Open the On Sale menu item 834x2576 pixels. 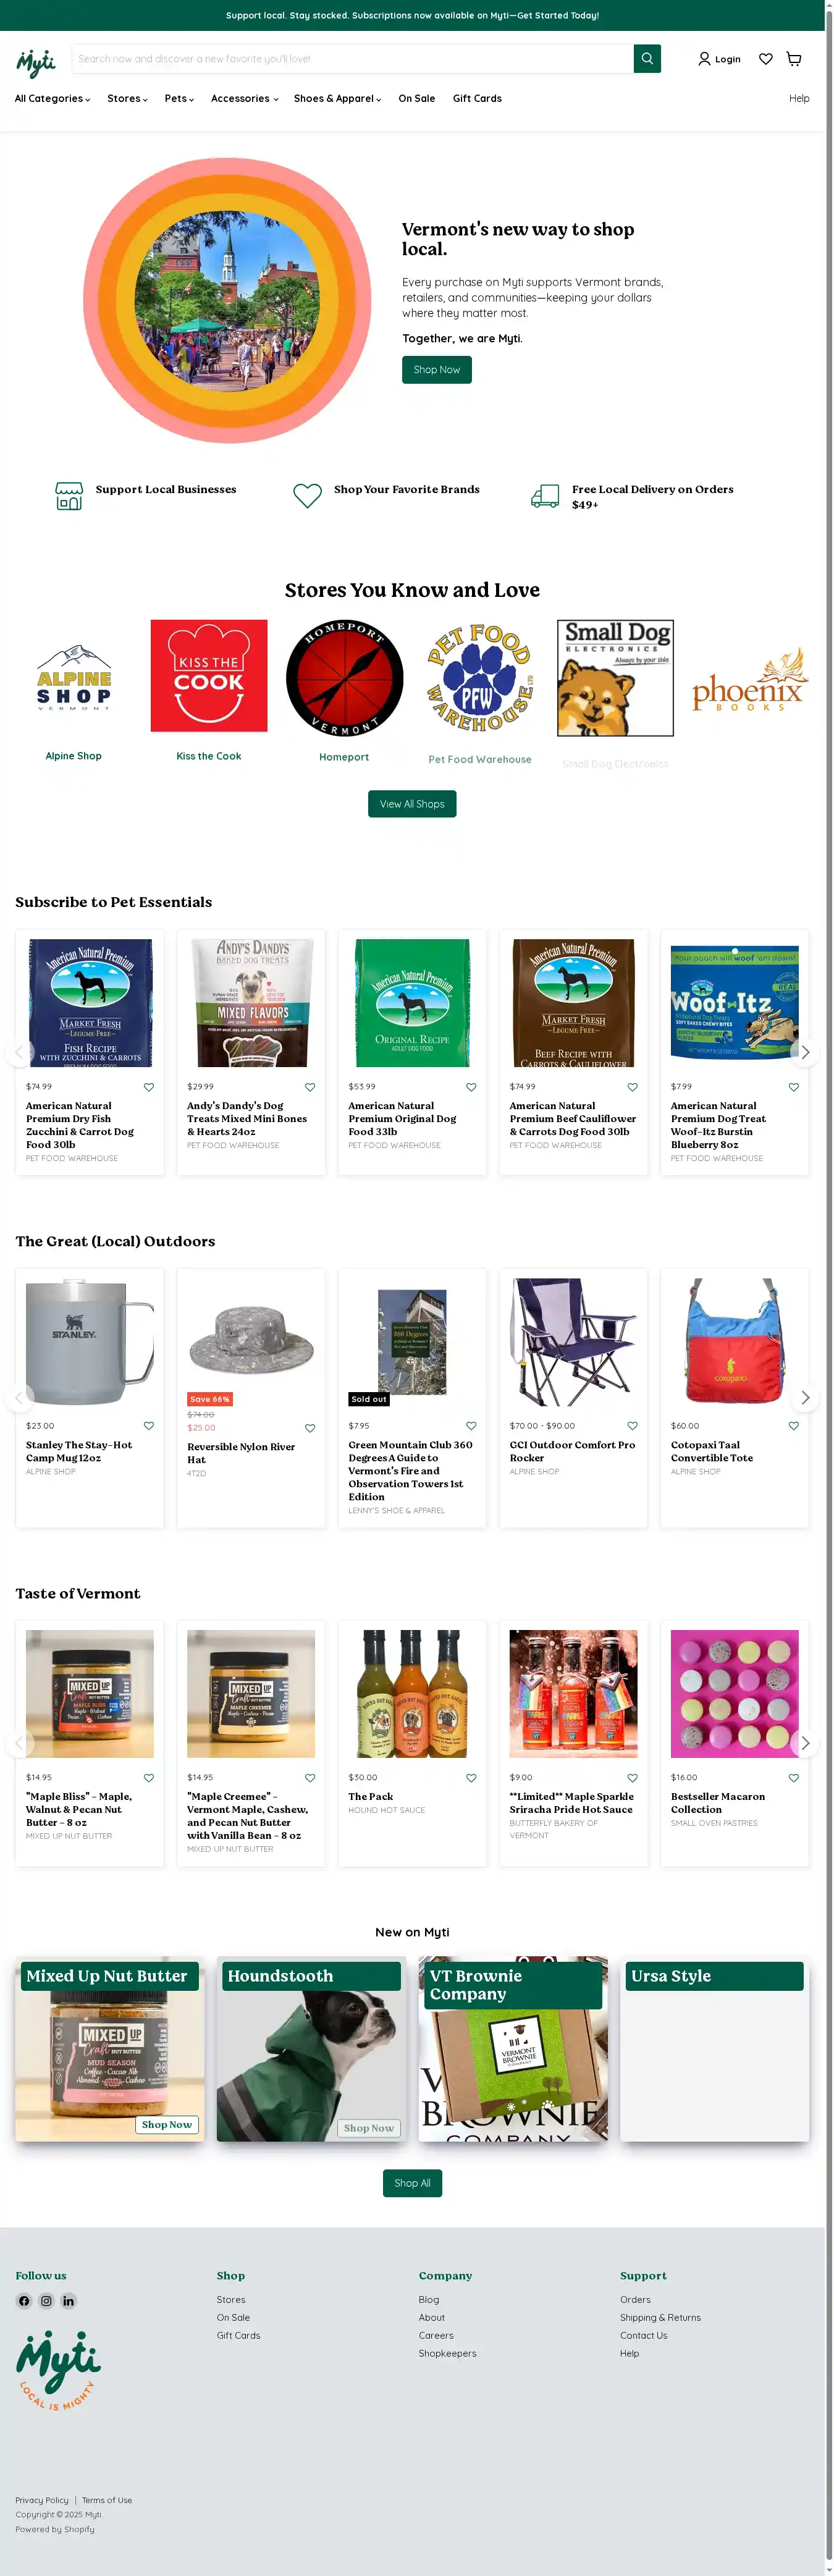click(416, 99)
